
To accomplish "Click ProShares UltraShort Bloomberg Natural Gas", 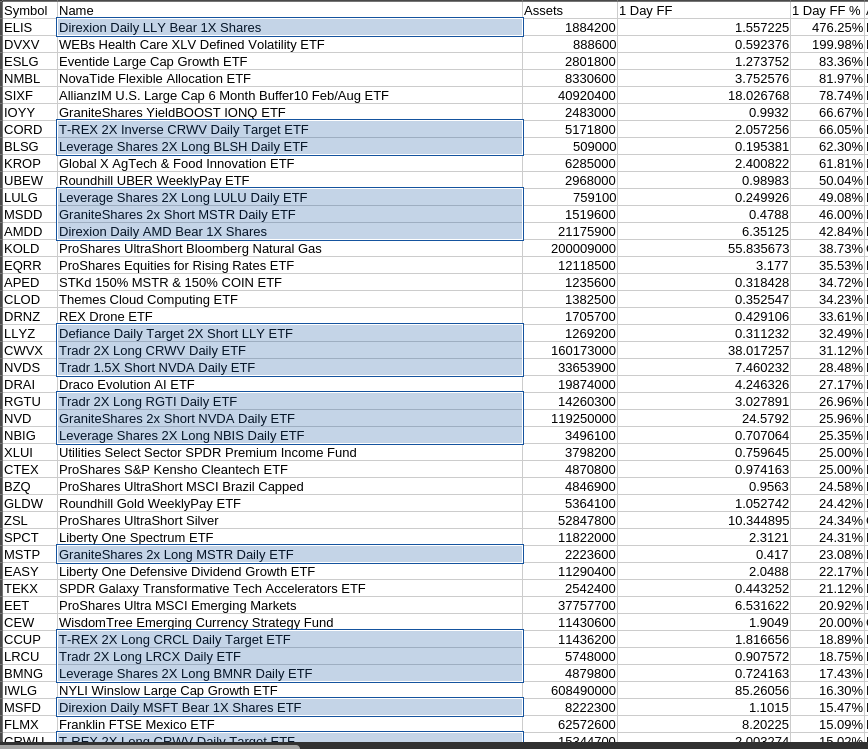I will (x=290, y=249).
